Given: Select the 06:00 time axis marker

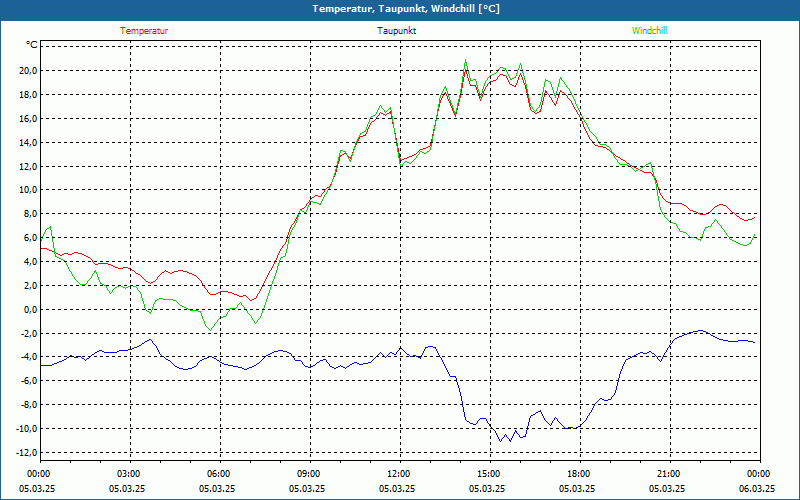Looking at the screenshot, I should tap(219, 473).
